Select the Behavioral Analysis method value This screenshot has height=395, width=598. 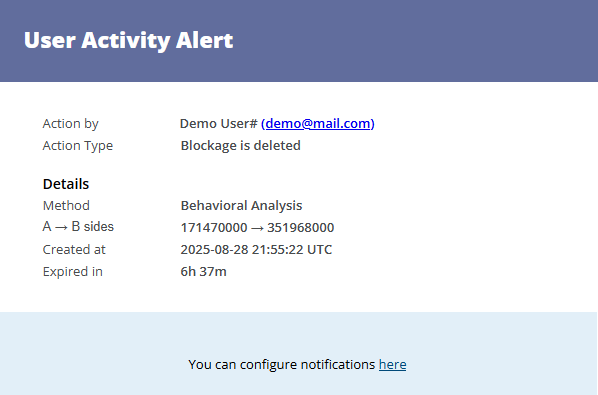241,206
